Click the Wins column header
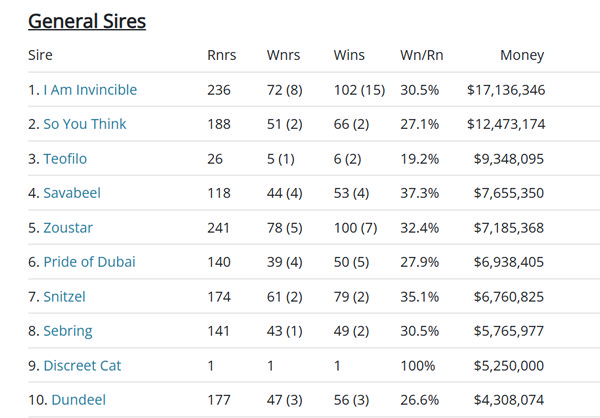 [349, 55]
